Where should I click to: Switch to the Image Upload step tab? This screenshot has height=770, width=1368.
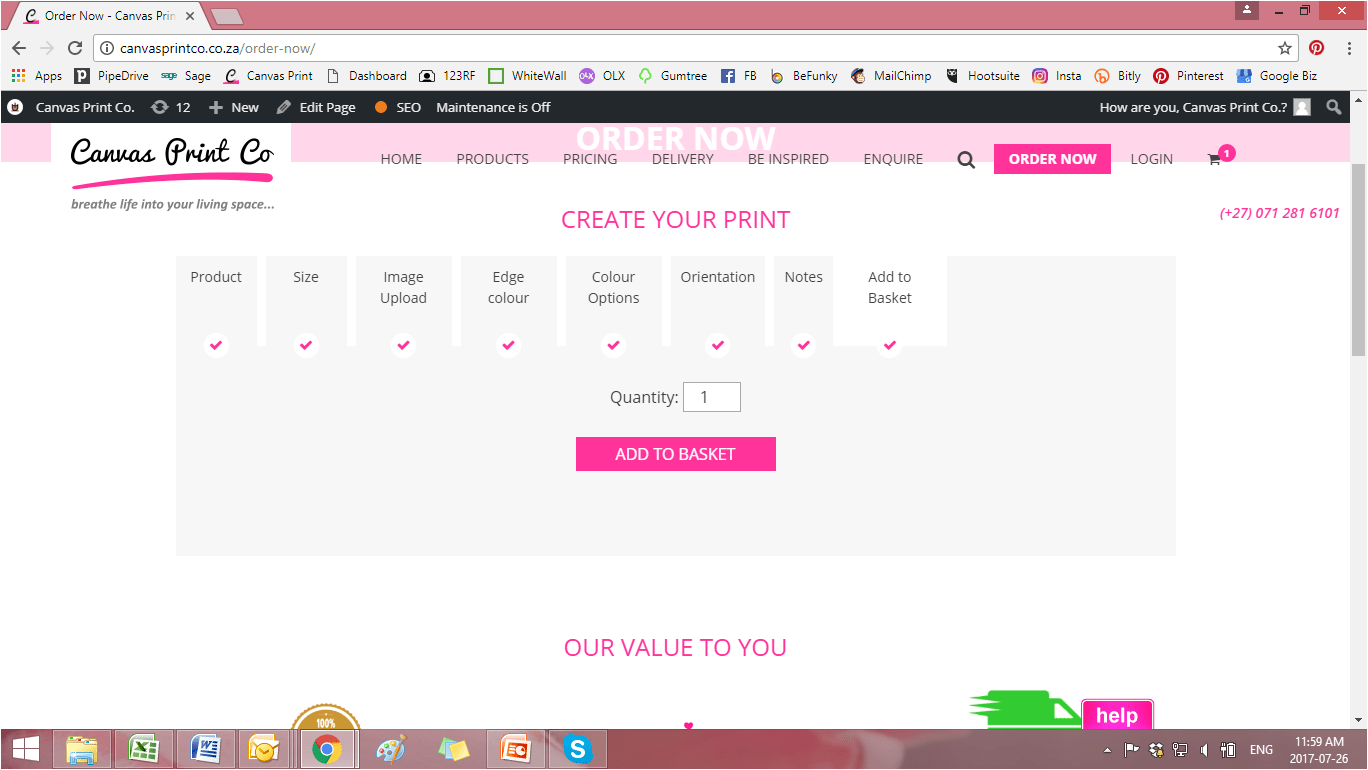pos(404,301)
